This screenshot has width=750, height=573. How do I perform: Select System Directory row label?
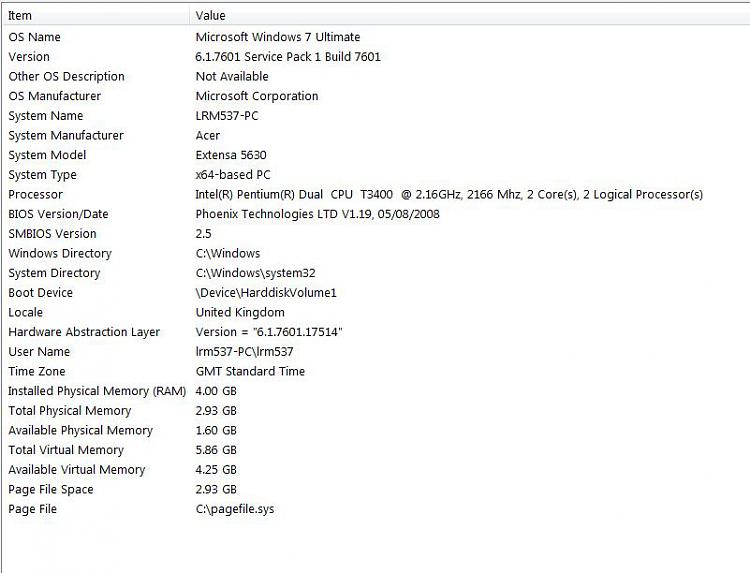click(x=54, y=273)
